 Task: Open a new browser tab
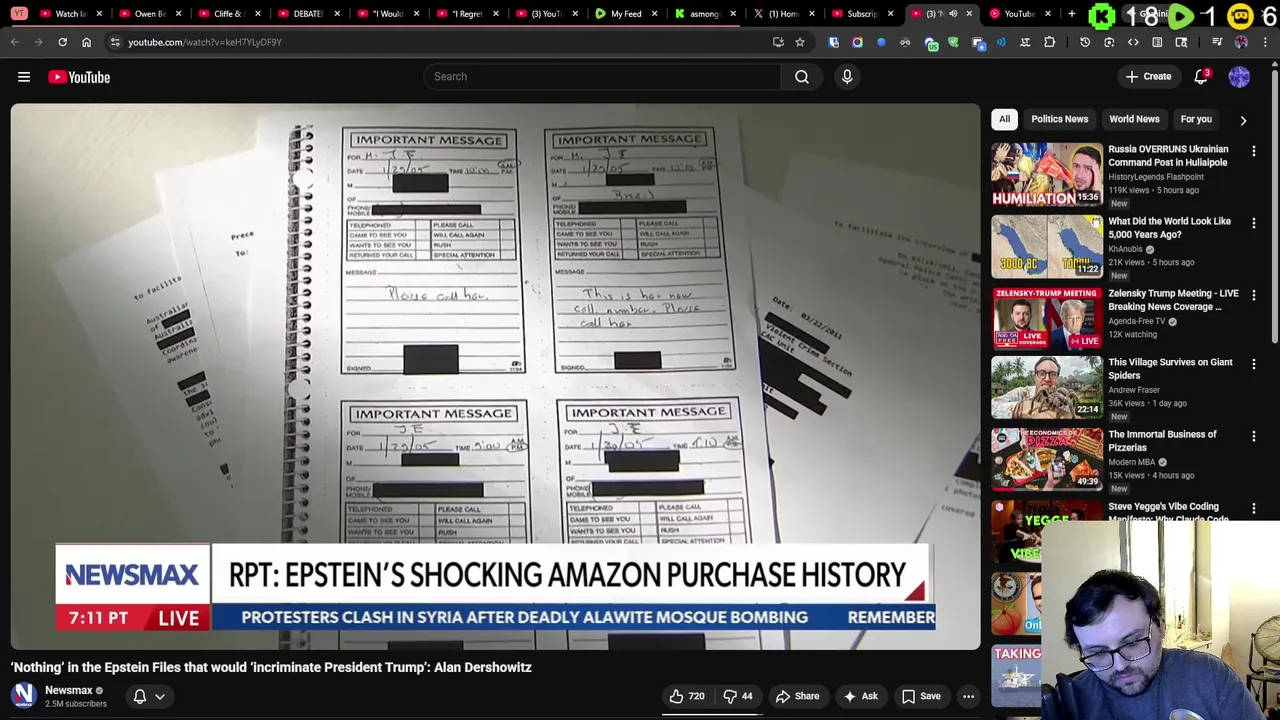coord(1071,13)
